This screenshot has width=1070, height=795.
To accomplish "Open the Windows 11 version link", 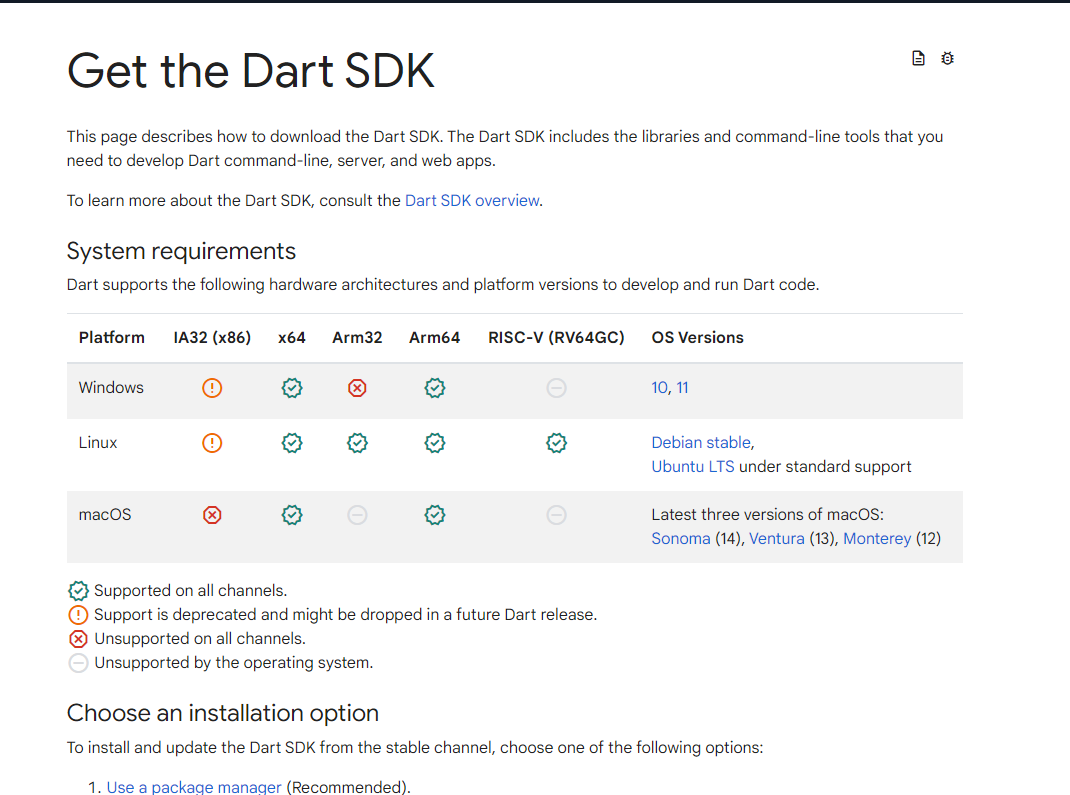I will (x=682, y=388).
